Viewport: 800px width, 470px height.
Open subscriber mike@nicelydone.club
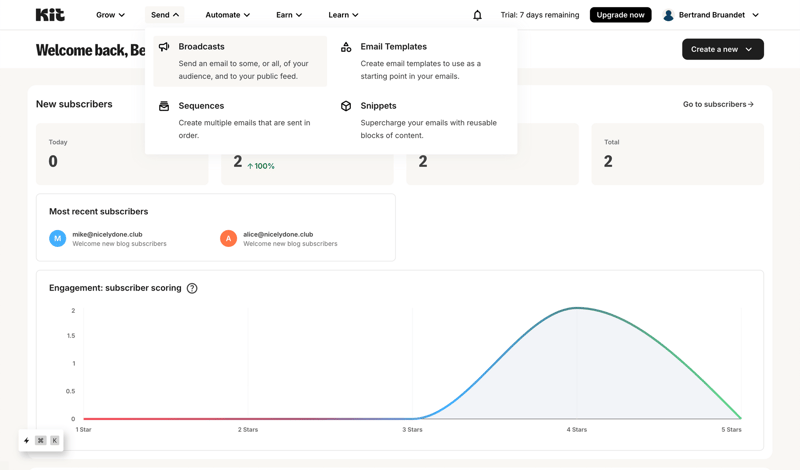click(107, 234)
